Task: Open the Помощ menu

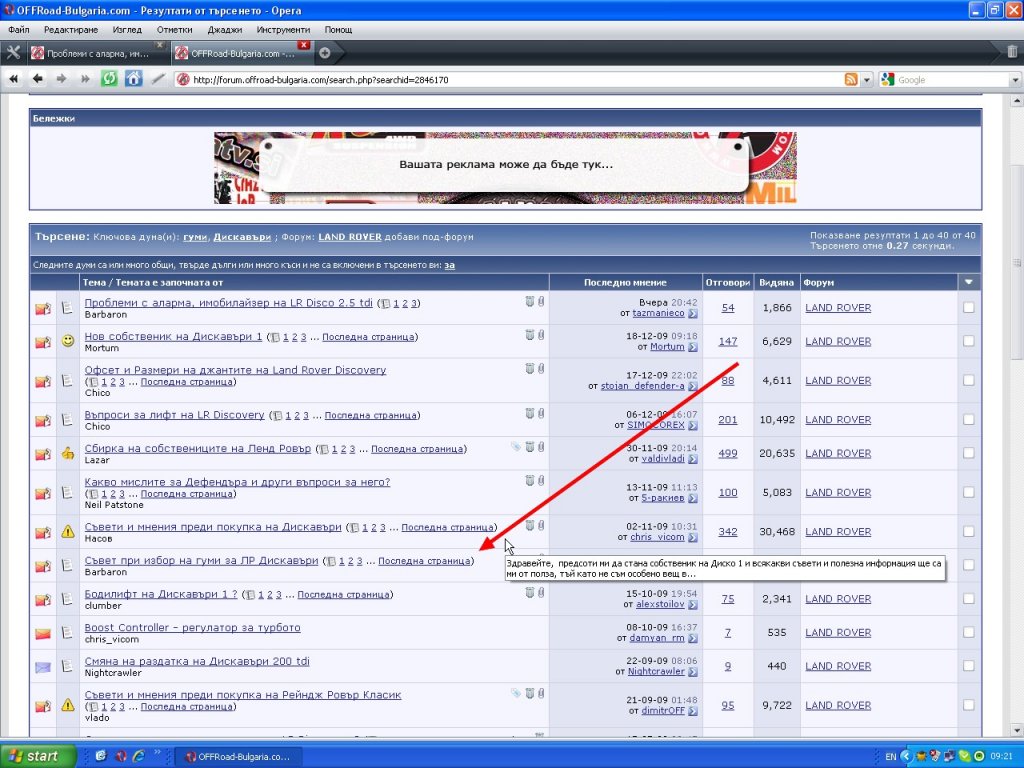Action: click(338, 29)
